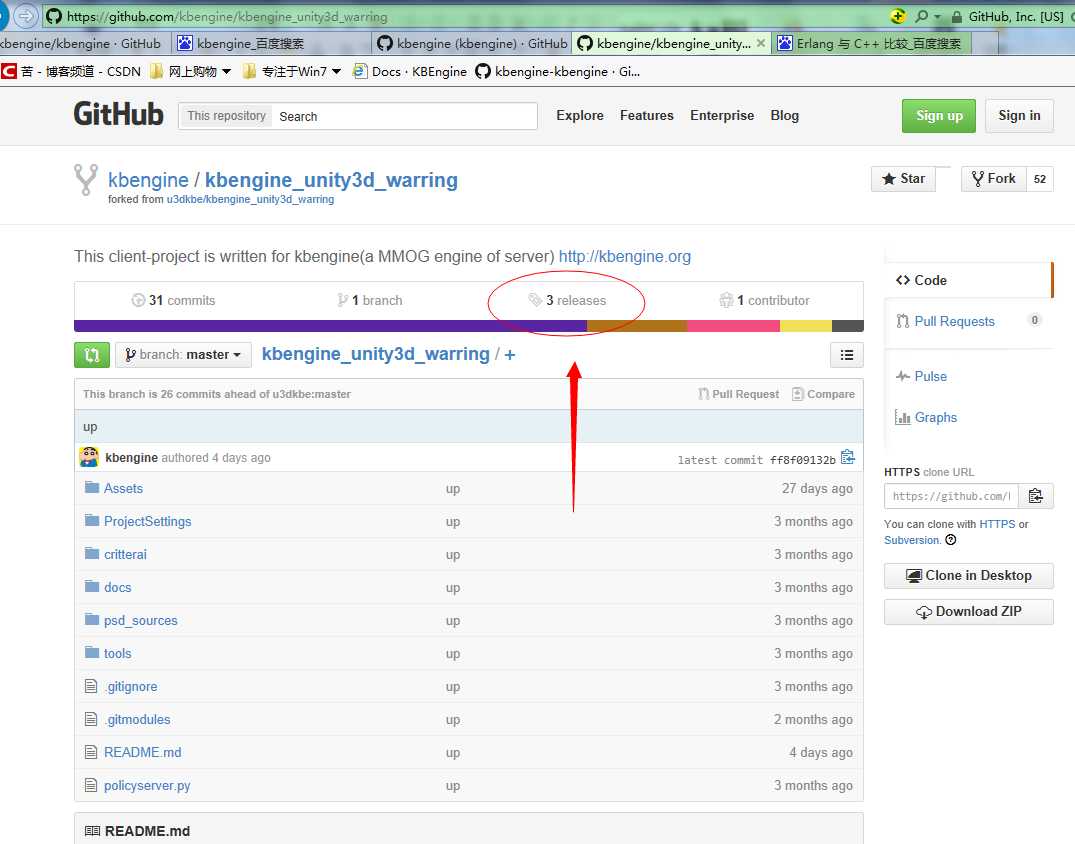Open the u3dkbe/kbengine_unity3d_warring fork source link
Image resolution: width=1075 pixels, height=844 pixels.
coord(250,200)
